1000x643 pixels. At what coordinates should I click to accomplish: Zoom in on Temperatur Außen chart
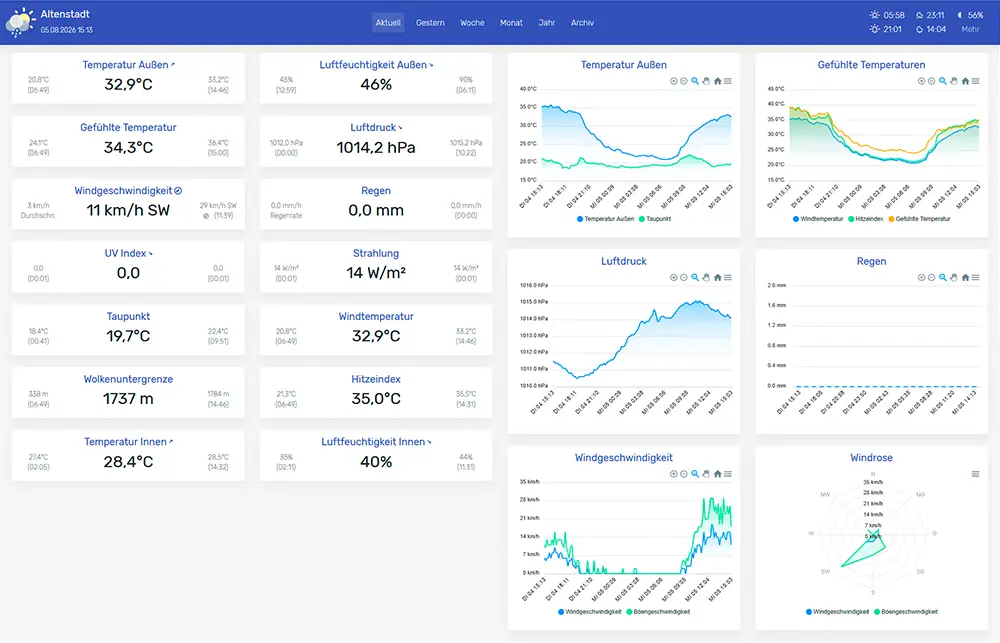click(x=673, y=81)
